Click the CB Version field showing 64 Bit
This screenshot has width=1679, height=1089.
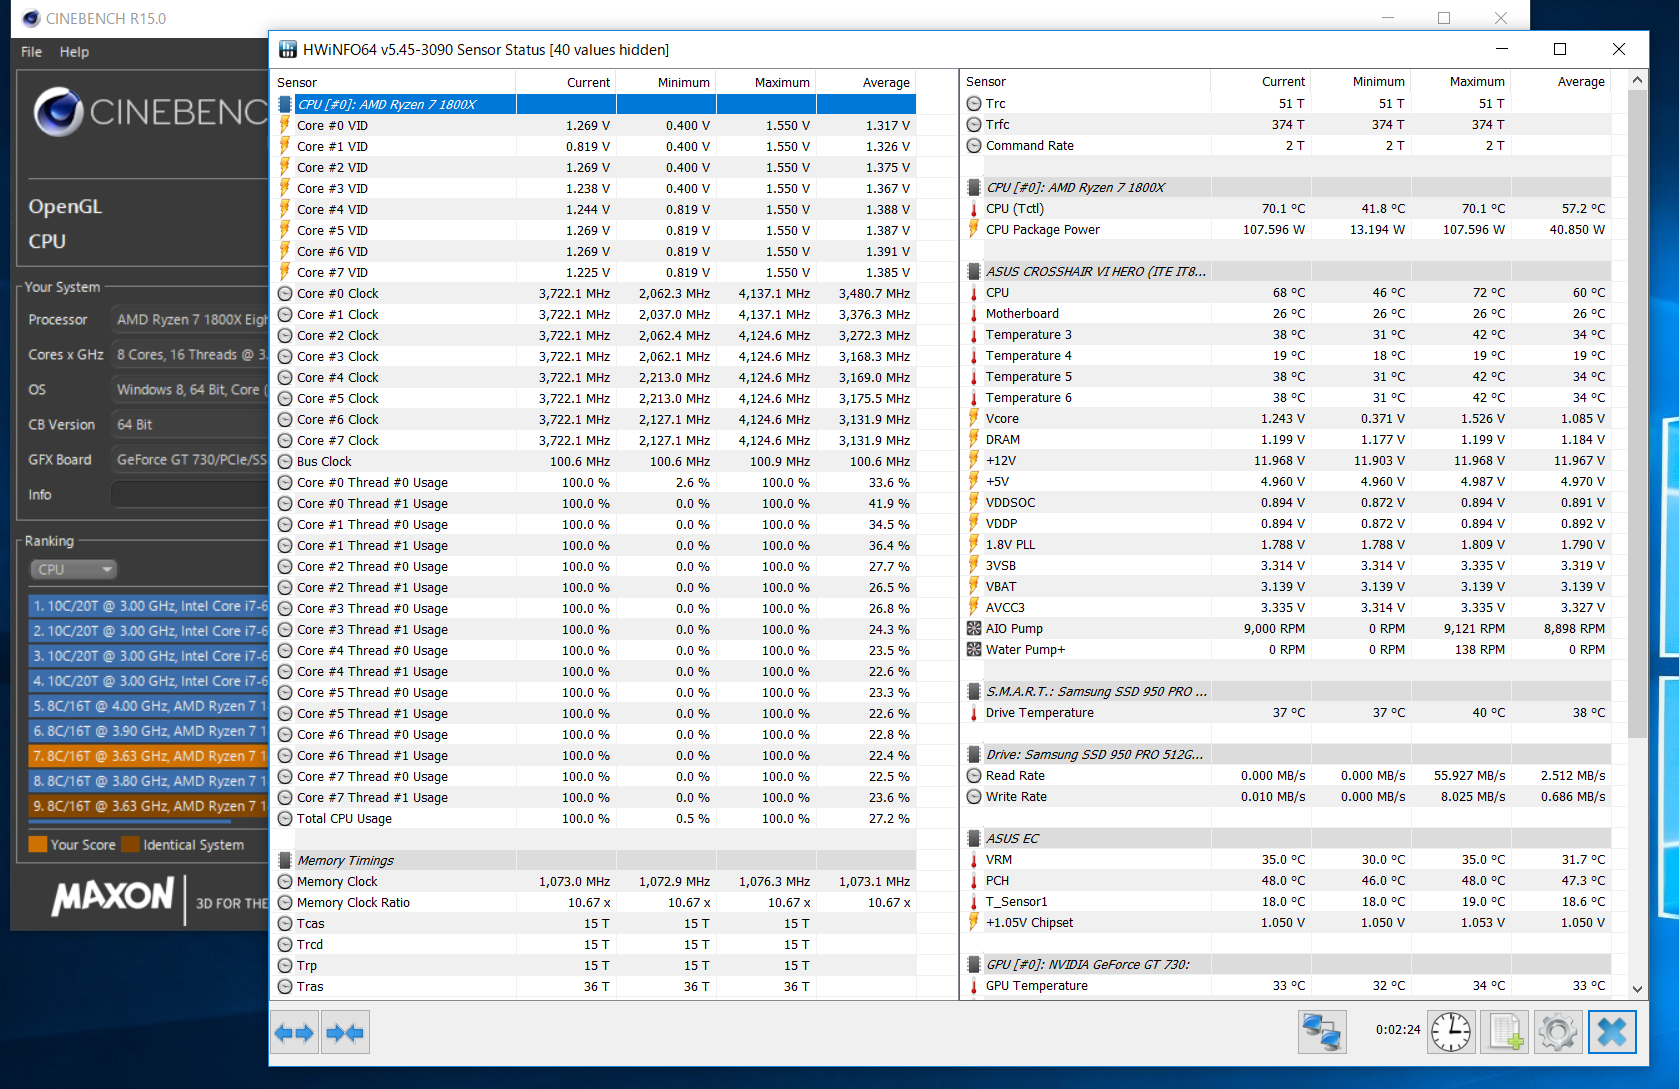189,424
